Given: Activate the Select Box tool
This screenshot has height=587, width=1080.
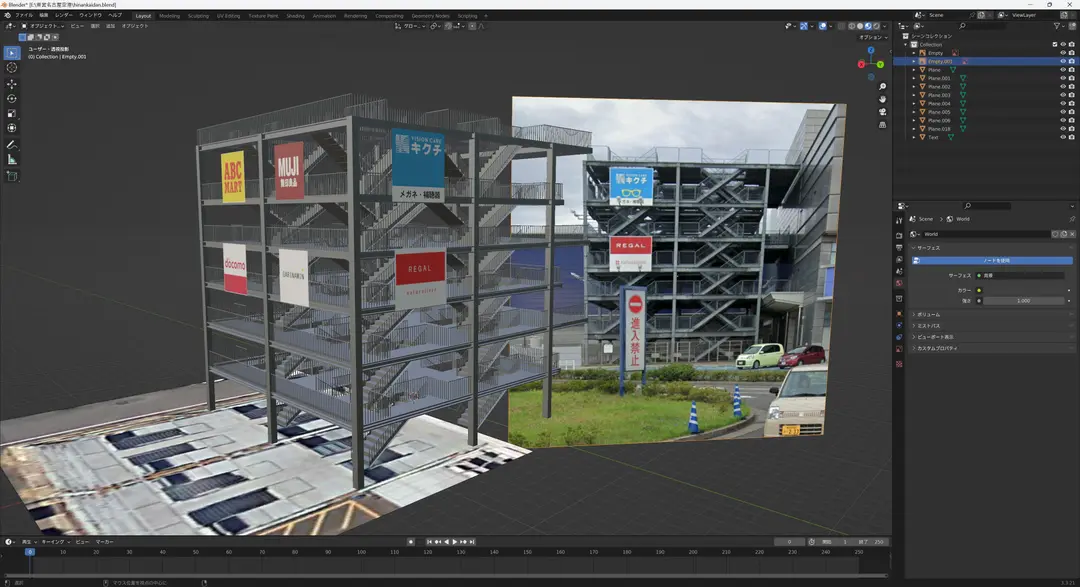Looking at the screenshot, I should point(12,52).
